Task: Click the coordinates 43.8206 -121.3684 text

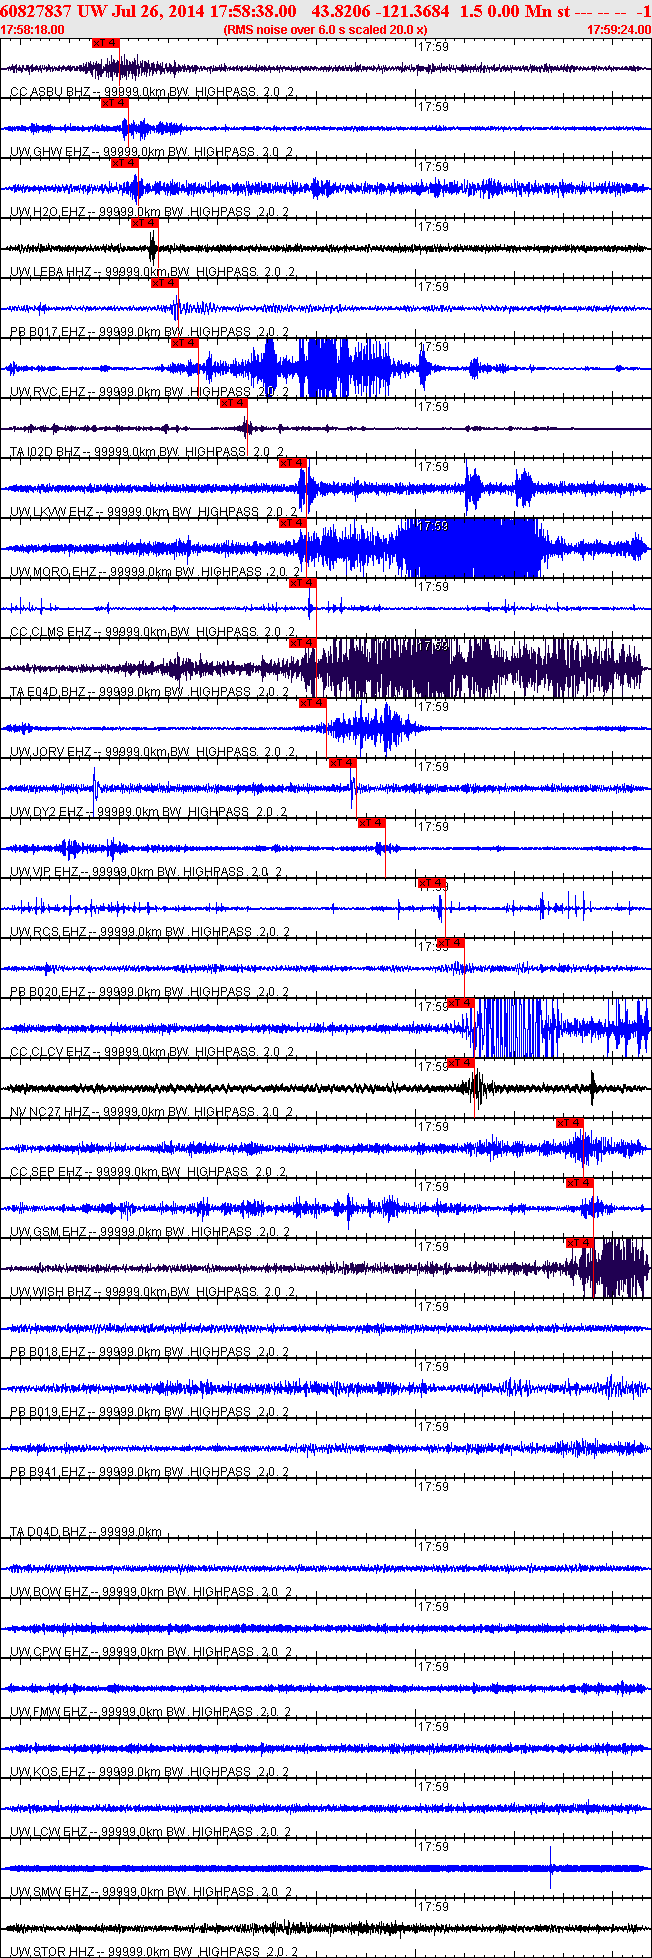Action: 381,11
